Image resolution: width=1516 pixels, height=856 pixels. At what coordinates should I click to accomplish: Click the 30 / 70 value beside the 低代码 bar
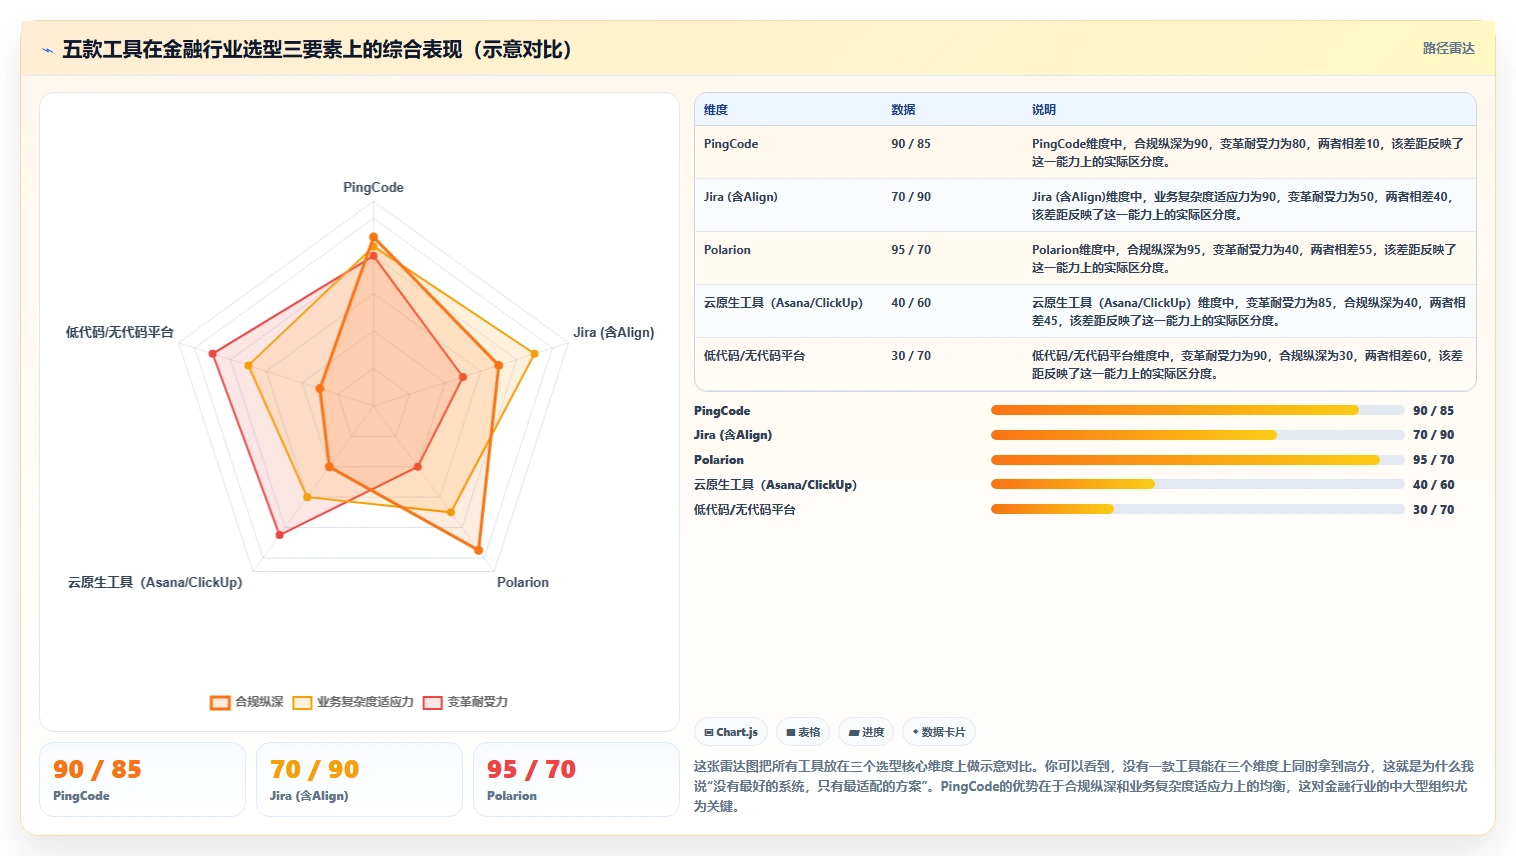point(1433,509)
